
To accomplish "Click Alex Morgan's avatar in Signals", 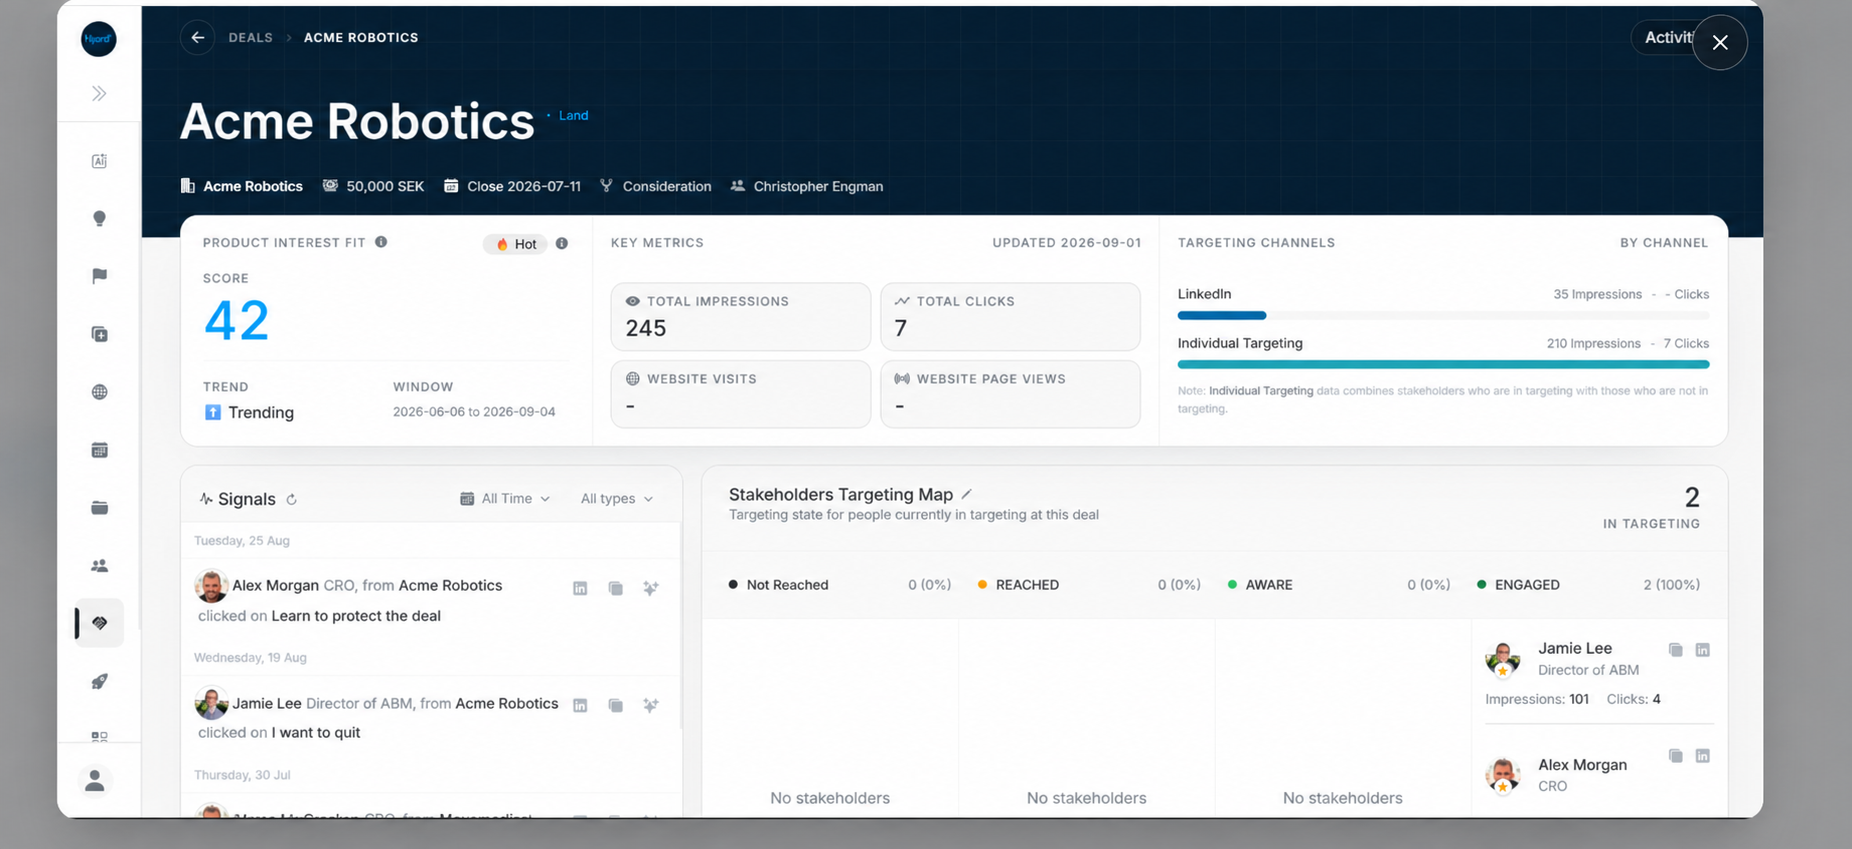I will pyautogui.click(x=211, y=586).
